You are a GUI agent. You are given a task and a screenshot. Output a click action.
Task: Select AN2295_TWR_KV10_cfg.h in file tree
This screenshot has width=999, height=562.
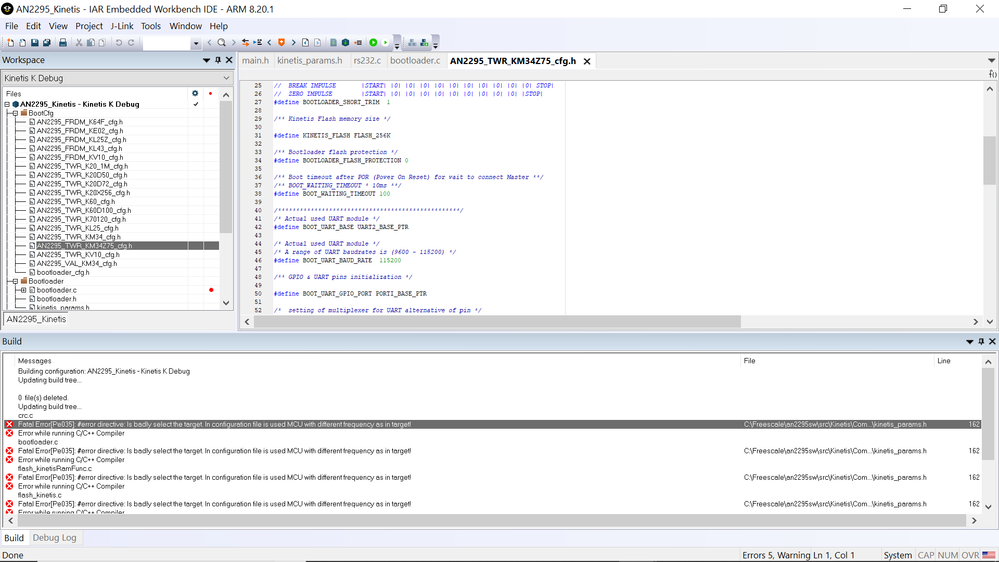(x=78, y=254)
